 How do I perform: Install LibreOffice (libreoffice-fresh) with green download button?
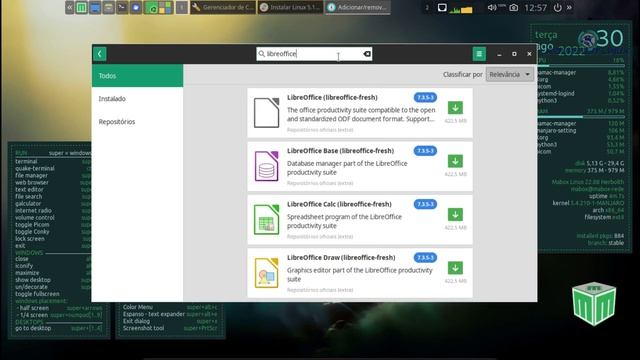[455, 108]
